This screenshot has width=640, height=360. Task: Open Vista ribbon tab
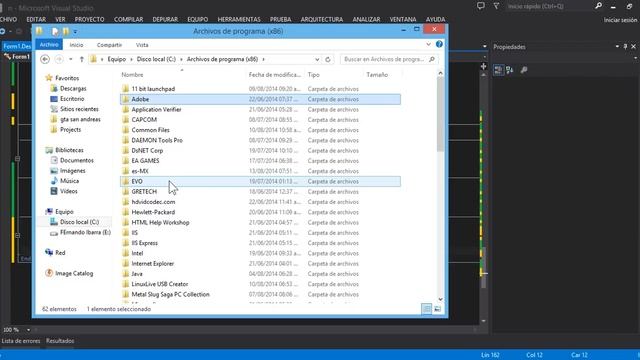pyautogui.click(x=142, y=45)
